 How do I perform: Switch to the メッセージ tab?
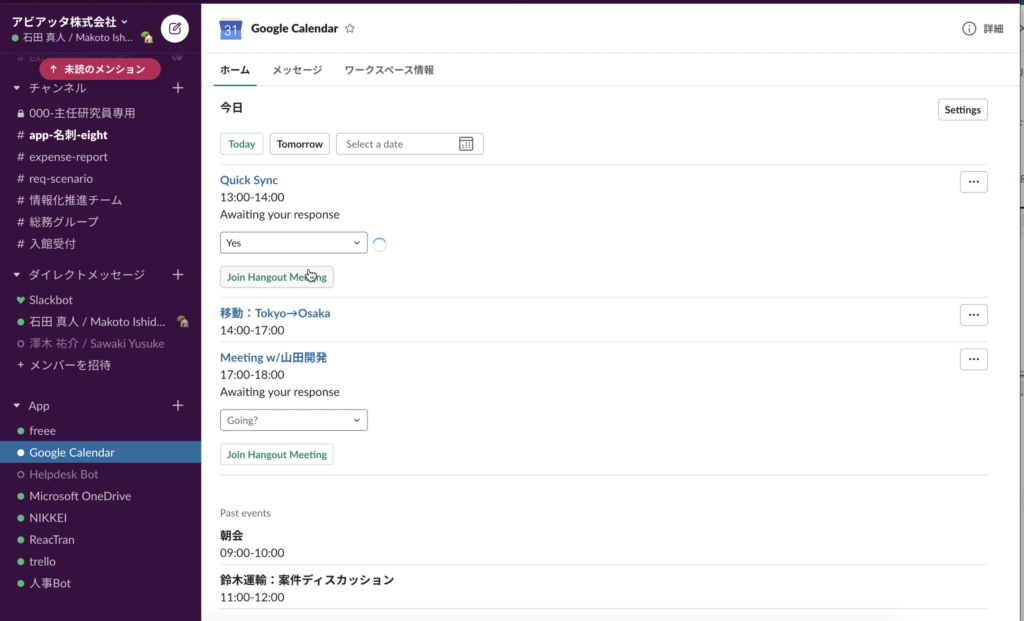[297, 70]
